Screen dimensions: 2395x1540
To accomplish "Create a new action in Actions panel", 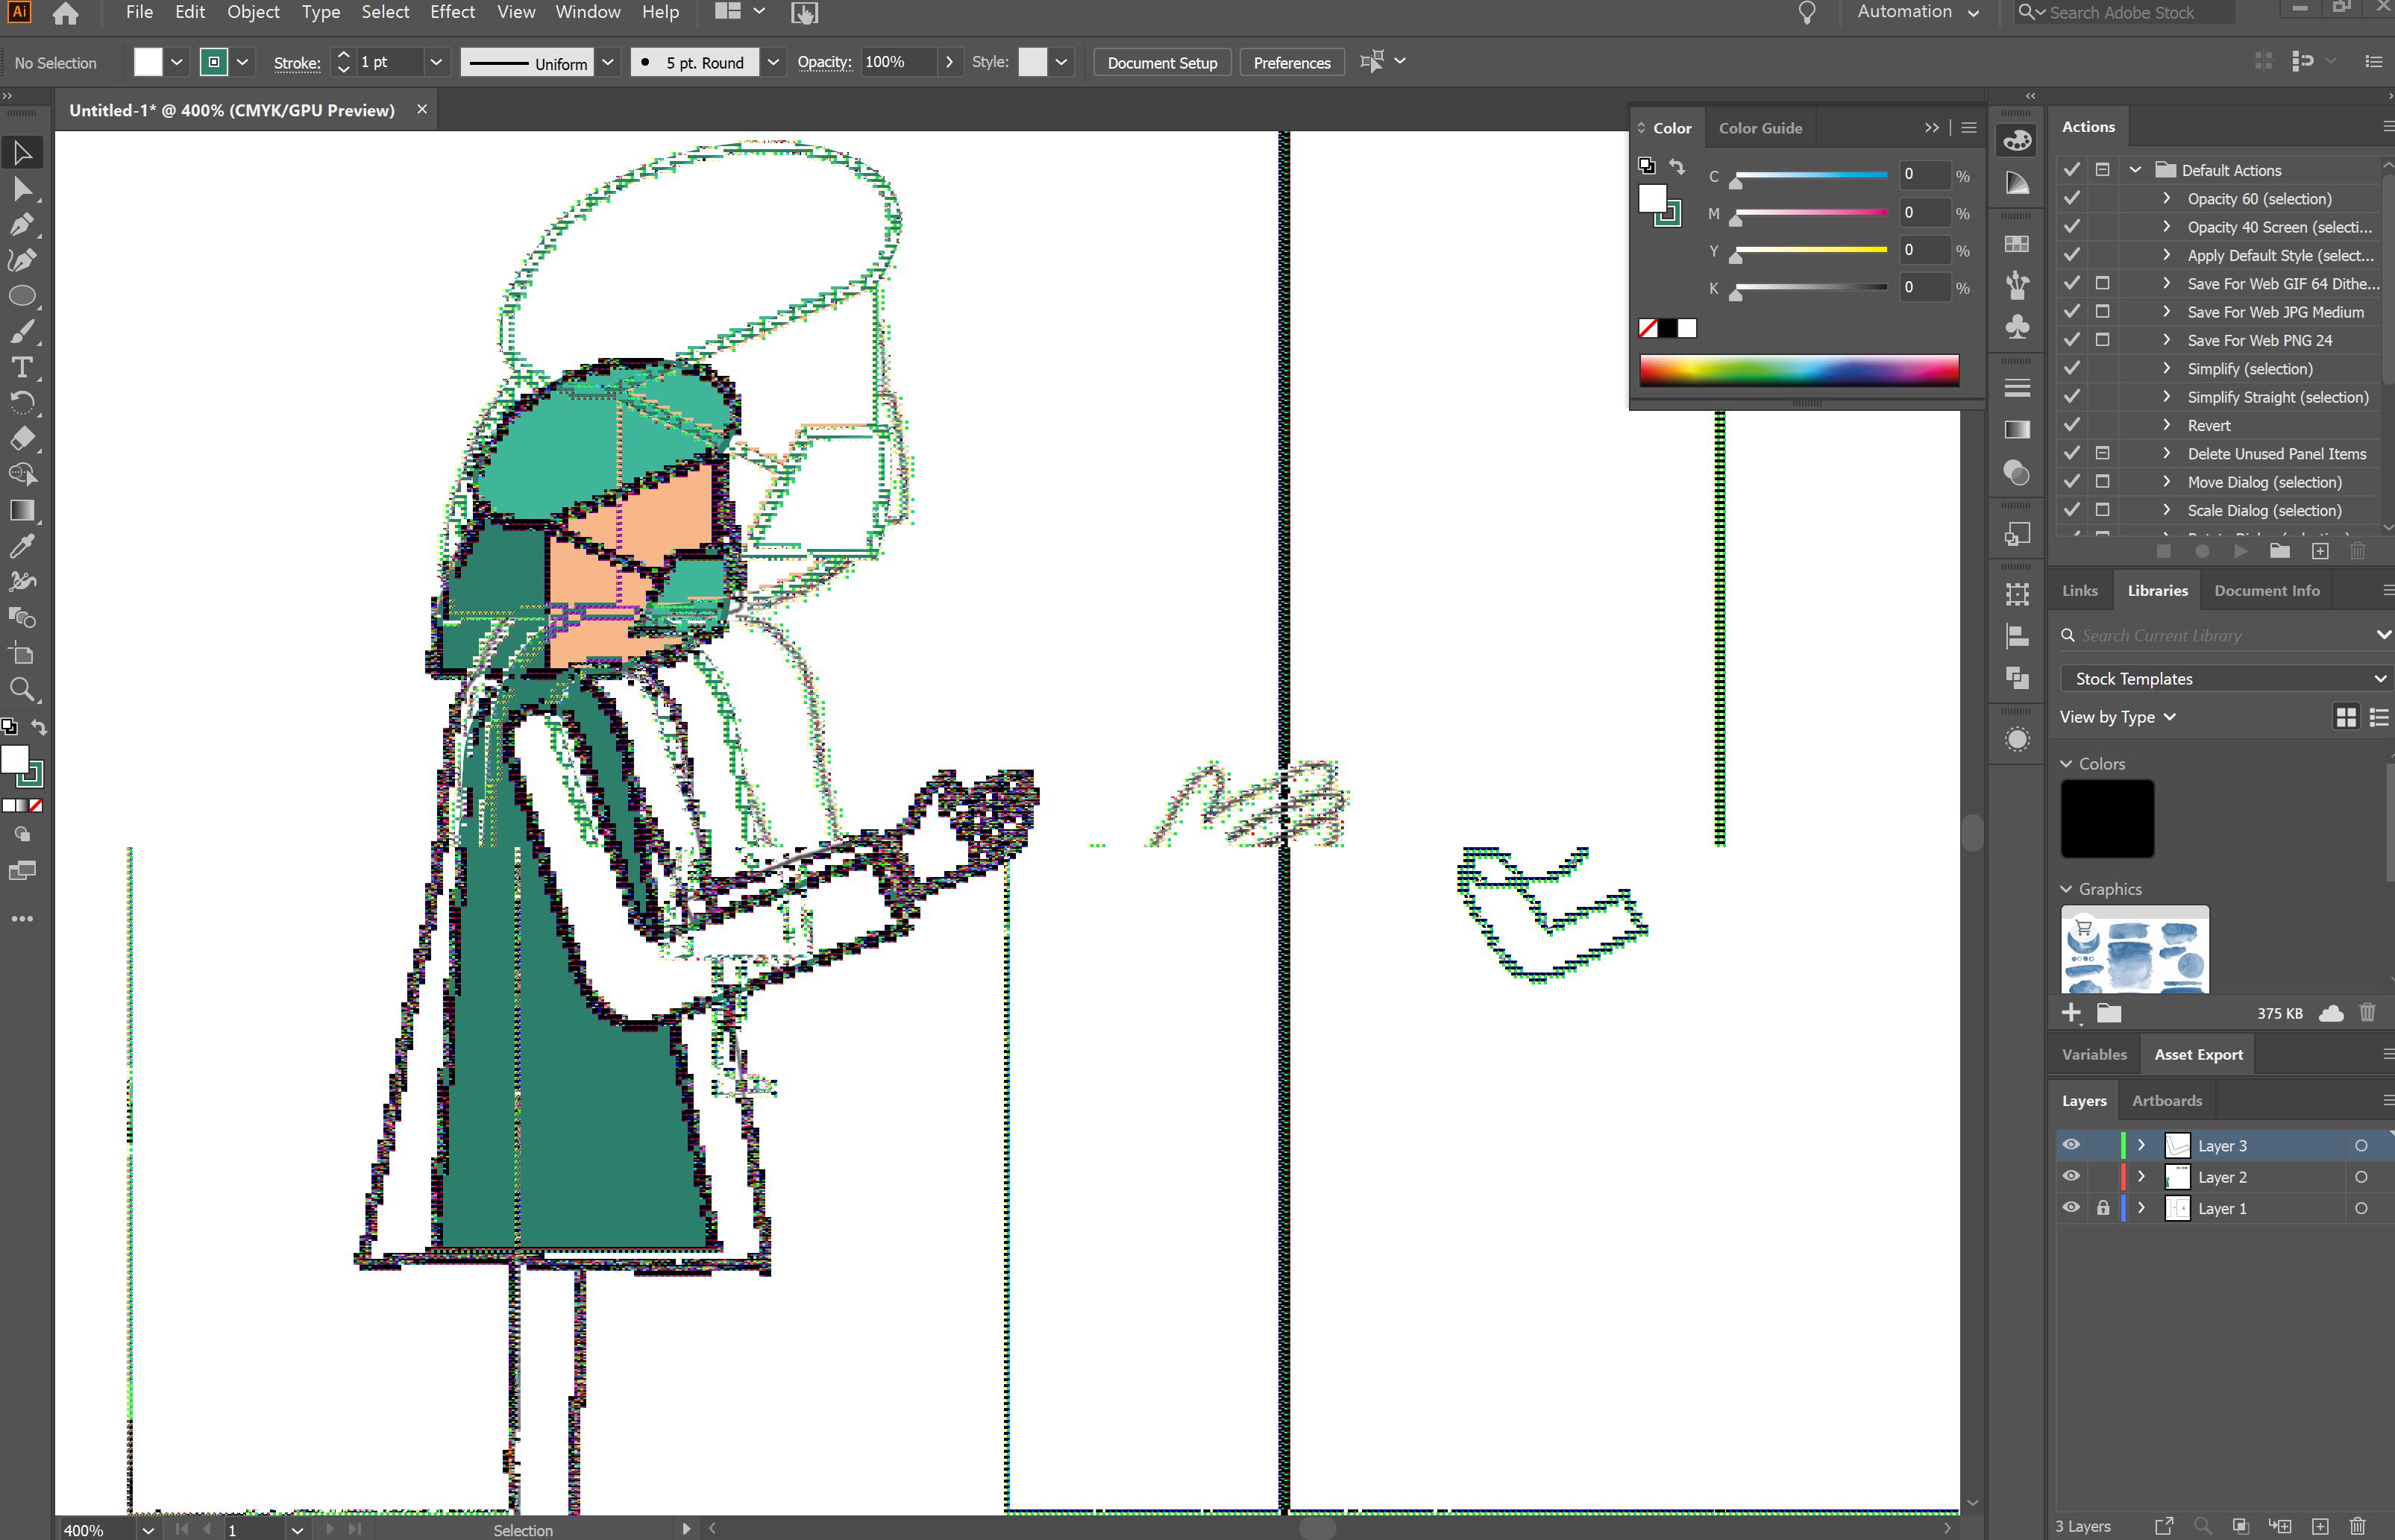I will 2321,551.
